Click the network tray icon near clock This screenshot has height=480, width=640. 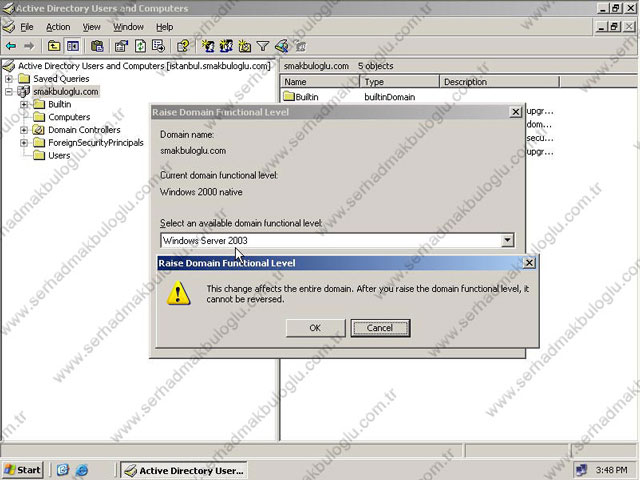[x=581, y=470]
